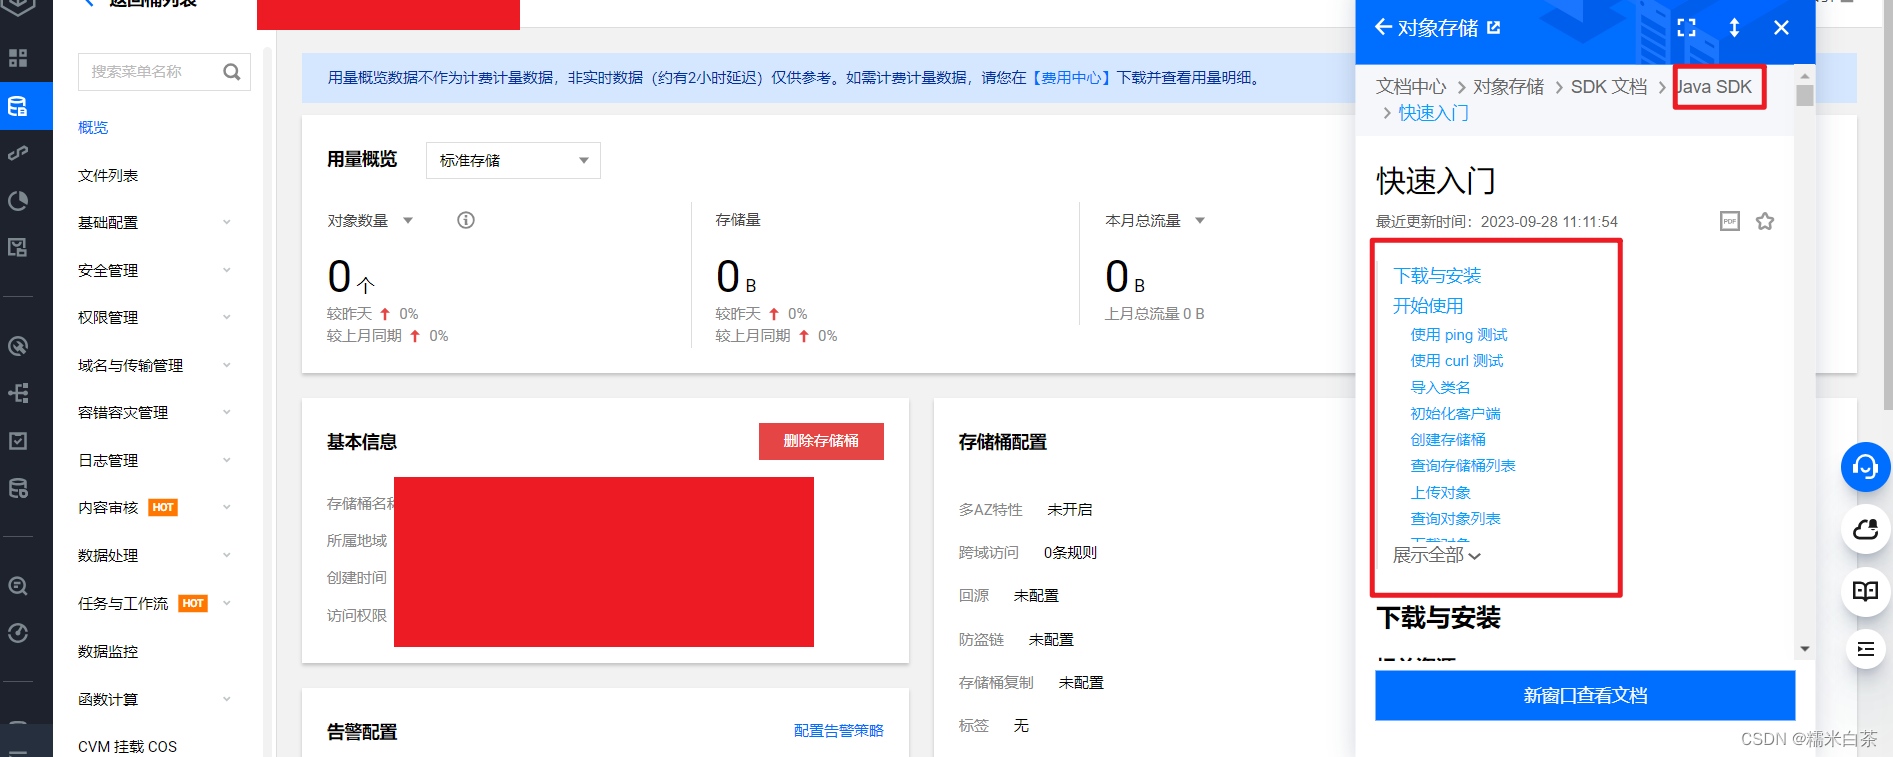The width and height of the screenshot is (1893, 757).
Task: Open 数据监控 in the left menu
Action: pyautogui.click(x=108, y=651)
